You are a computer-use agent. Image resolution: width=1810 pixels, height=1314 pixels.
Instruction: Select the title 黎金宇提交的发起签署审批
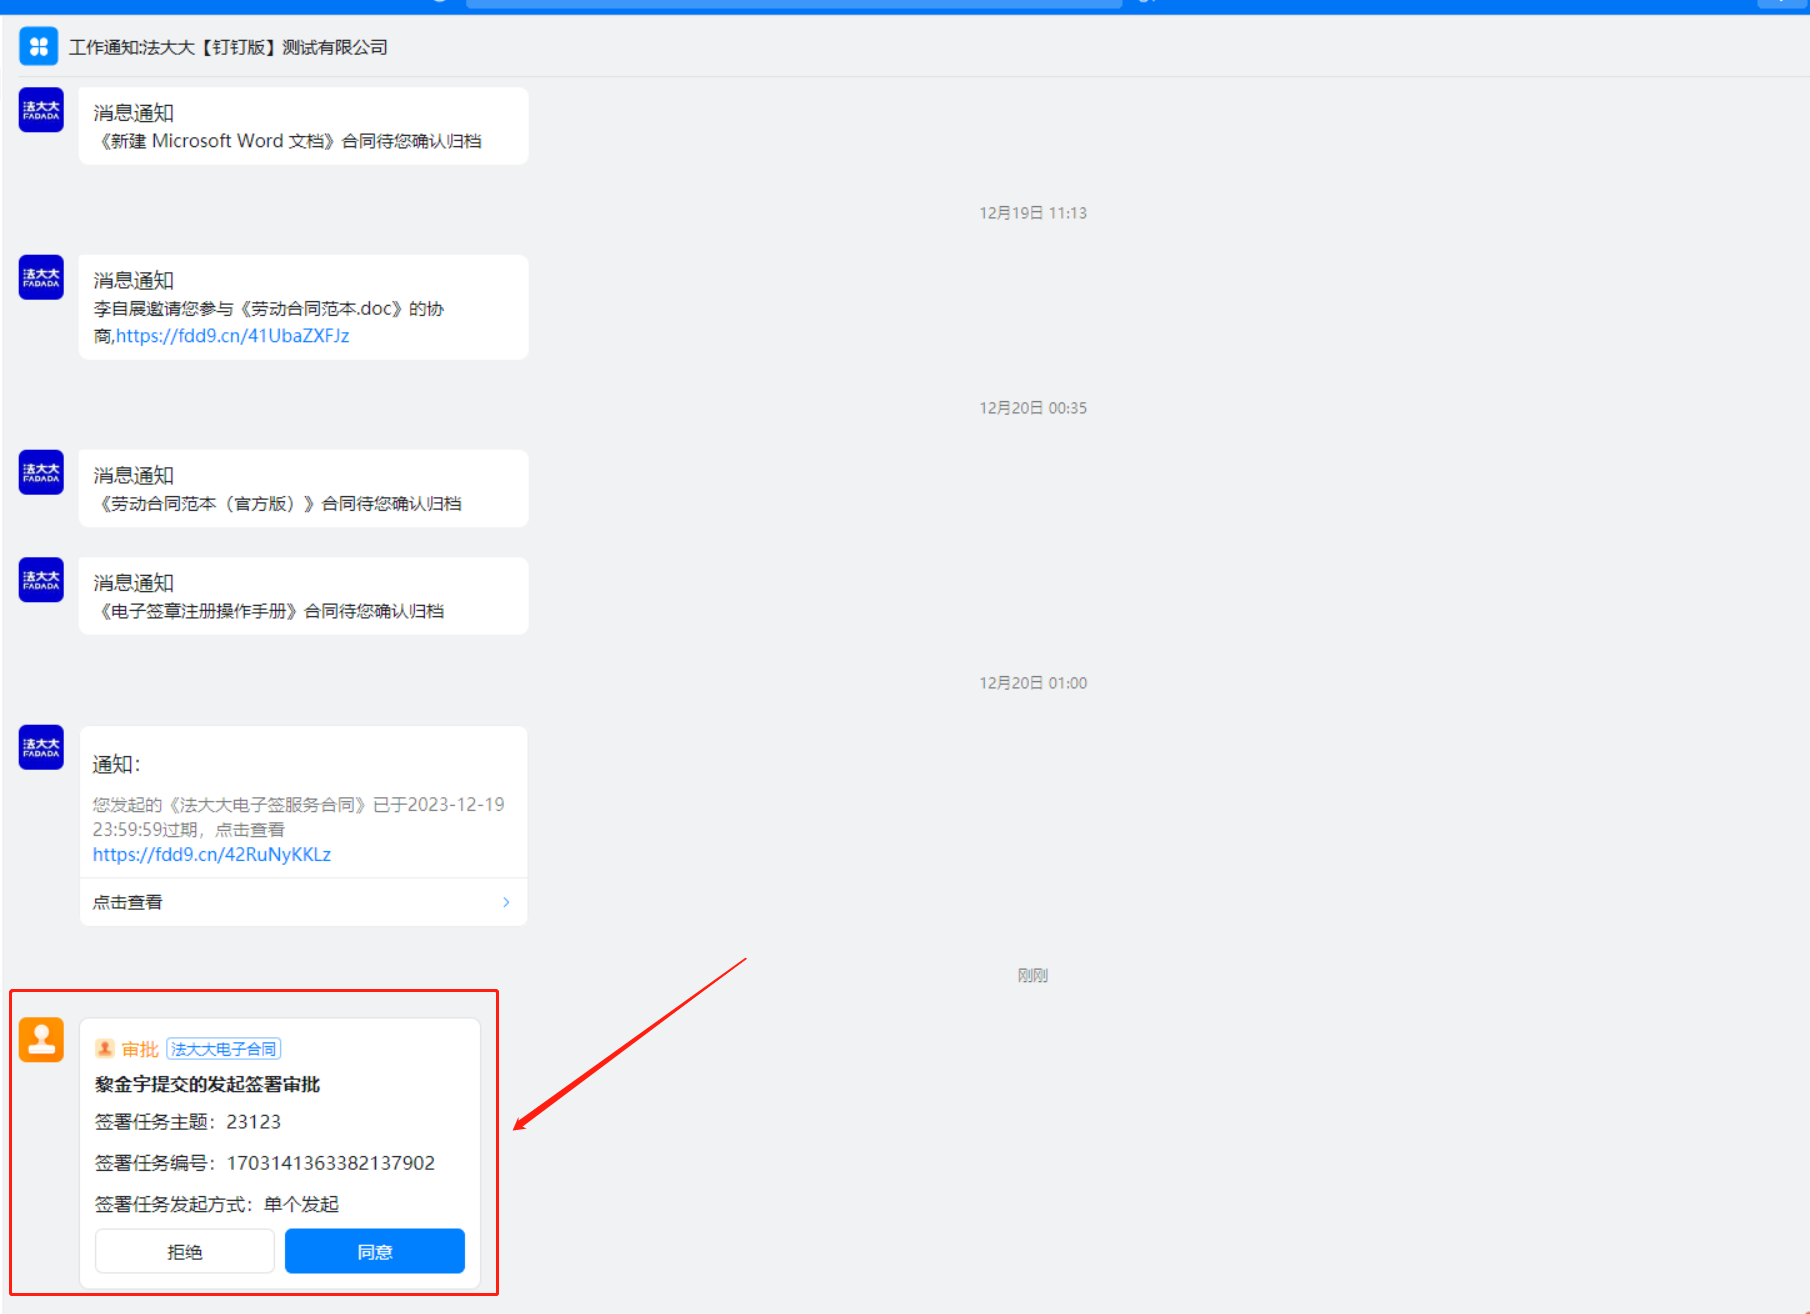(x=208, y=1084)
